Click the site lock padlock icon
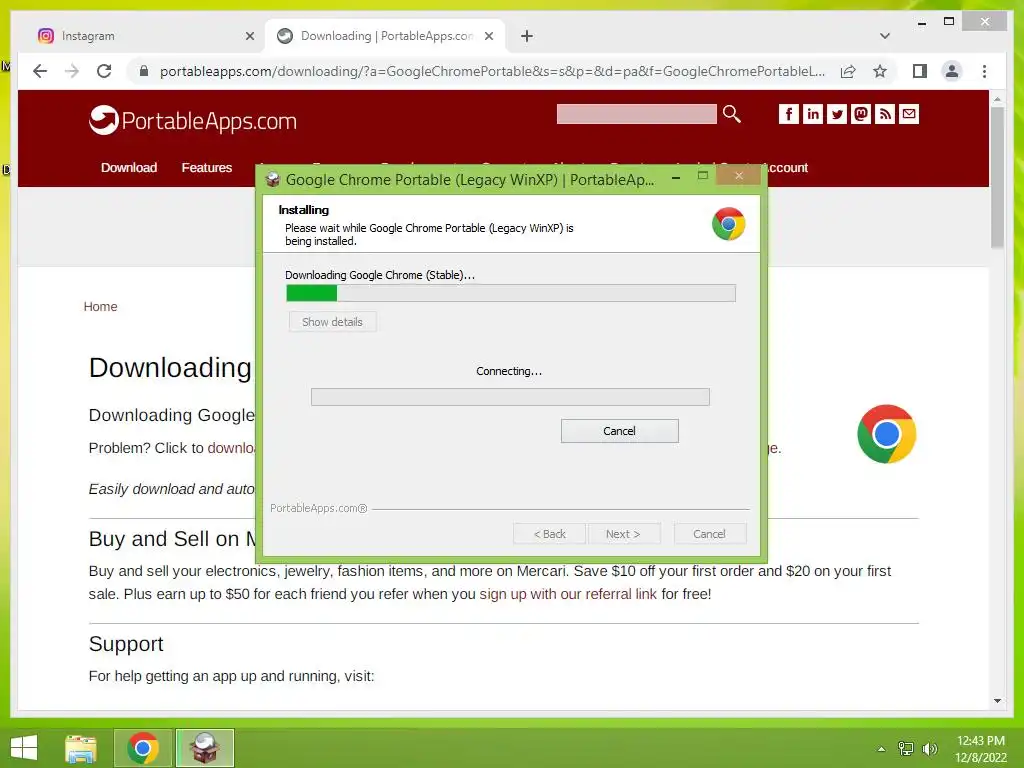This screenshot has height=768, width=1024. pos(144,71)
